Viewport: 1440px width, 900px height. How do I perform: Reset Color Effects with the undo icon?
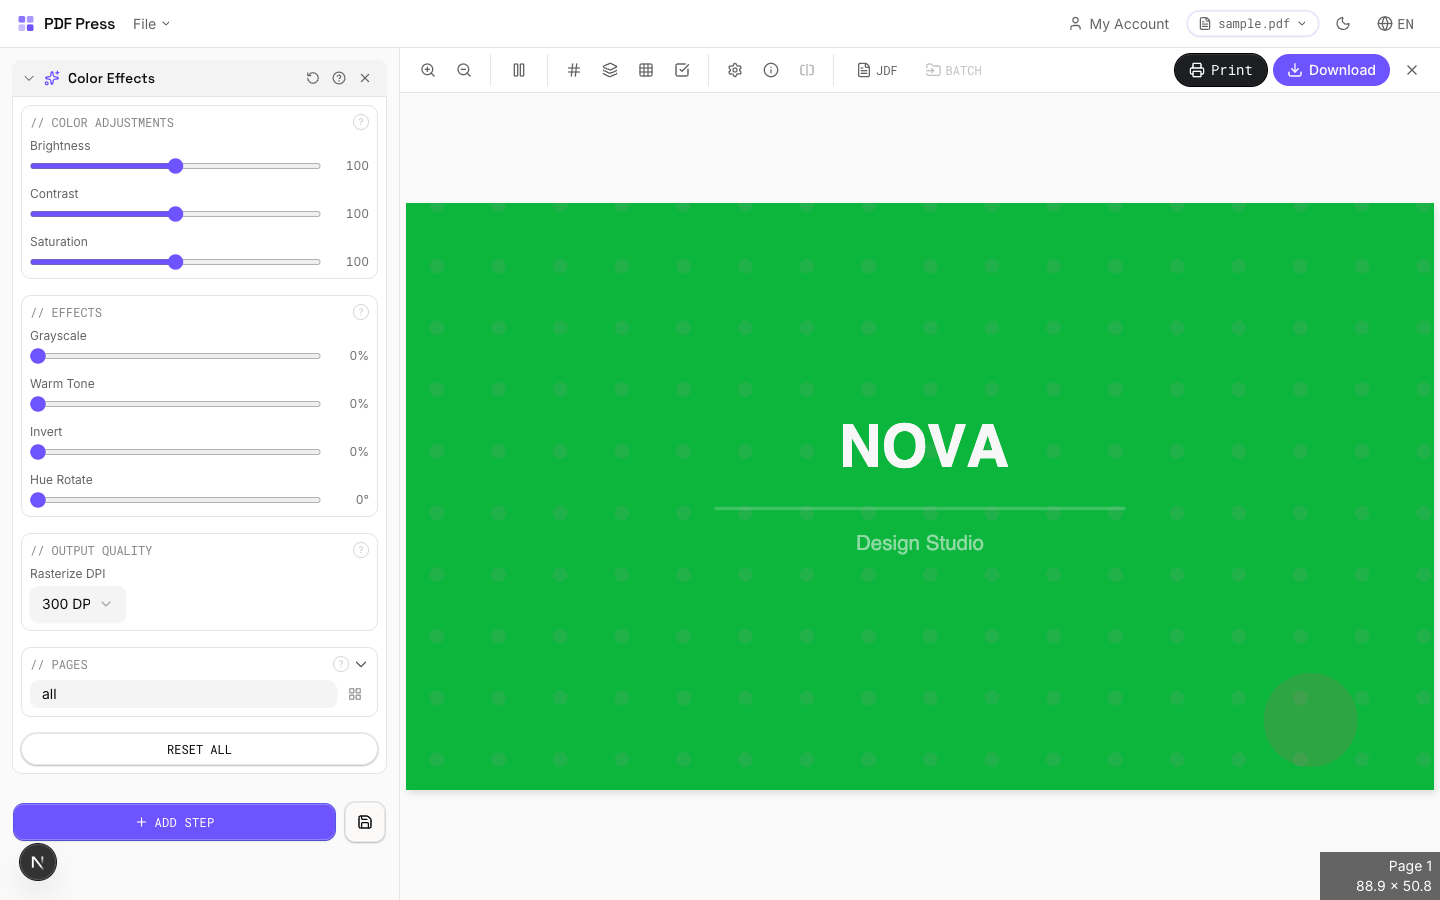pos(313,78)
